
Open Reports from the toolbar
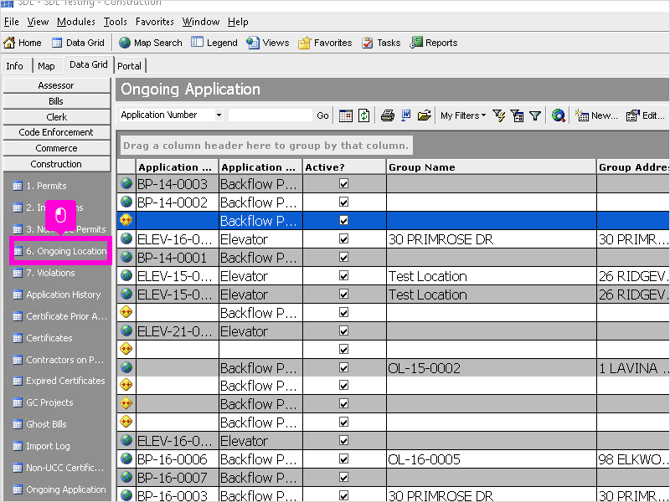coord(434,43)
